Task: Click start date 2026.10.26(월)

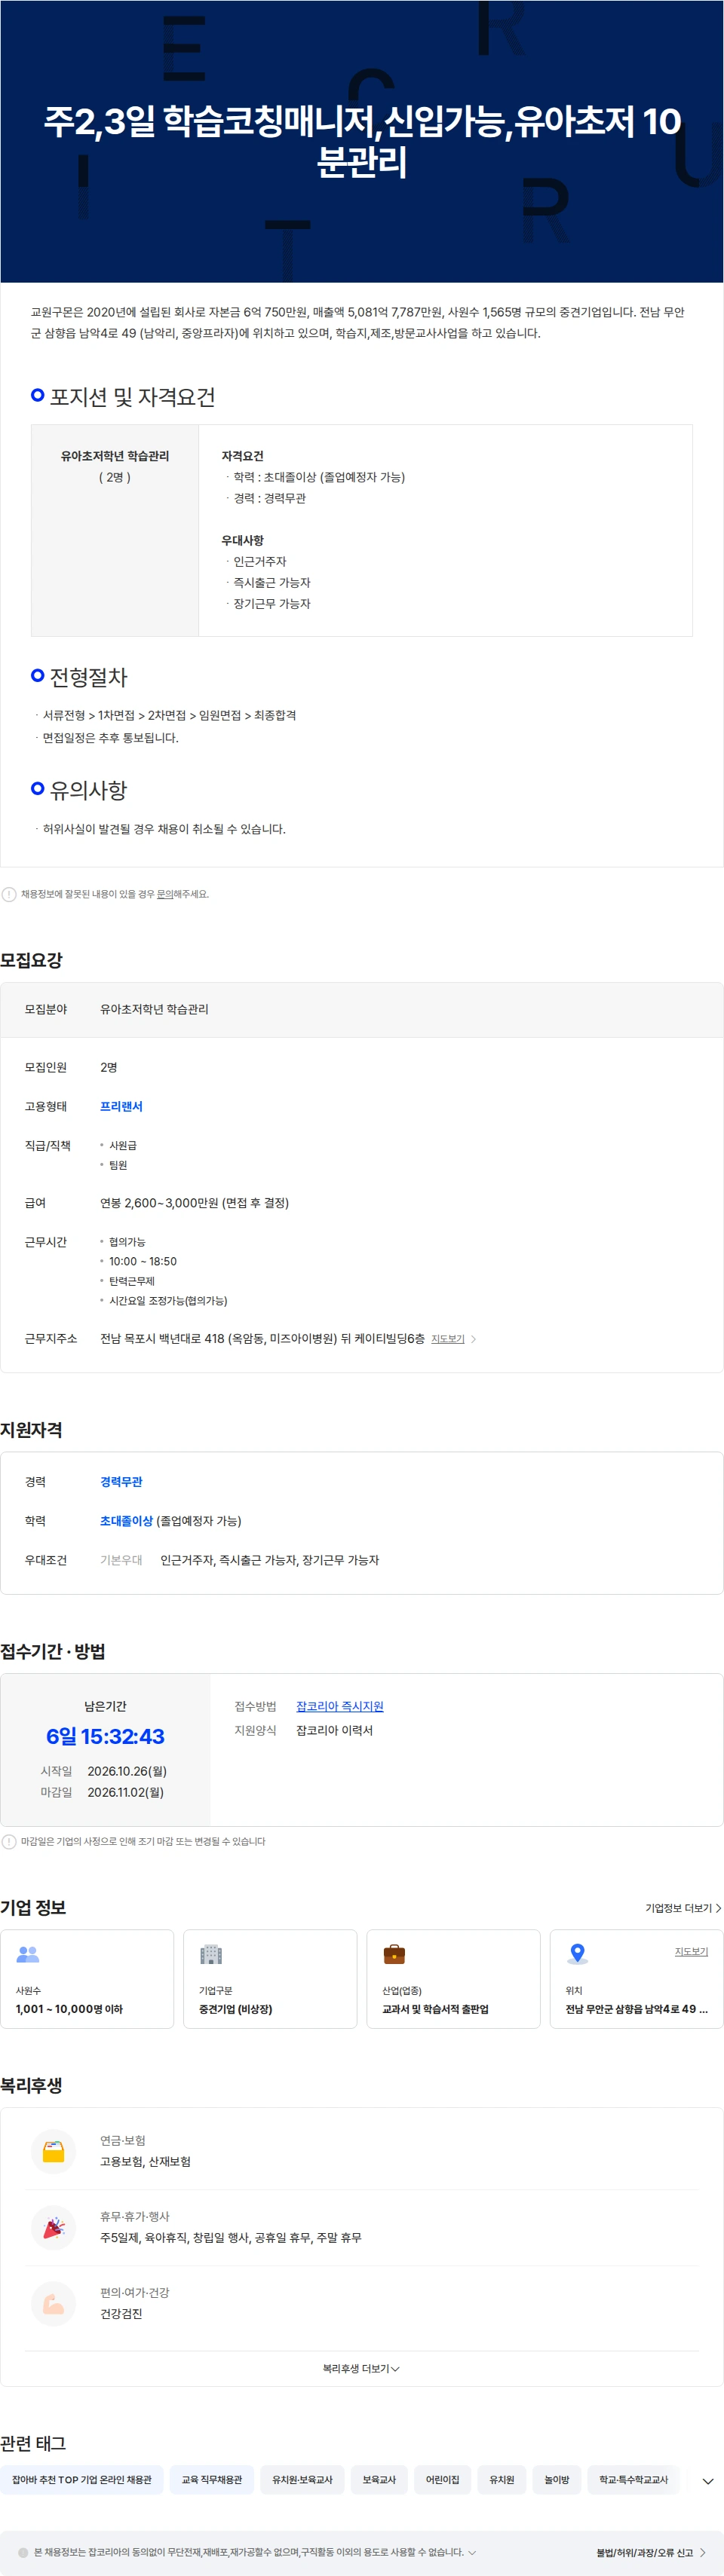Action: pyautogui.click(x=127, y=1770)
